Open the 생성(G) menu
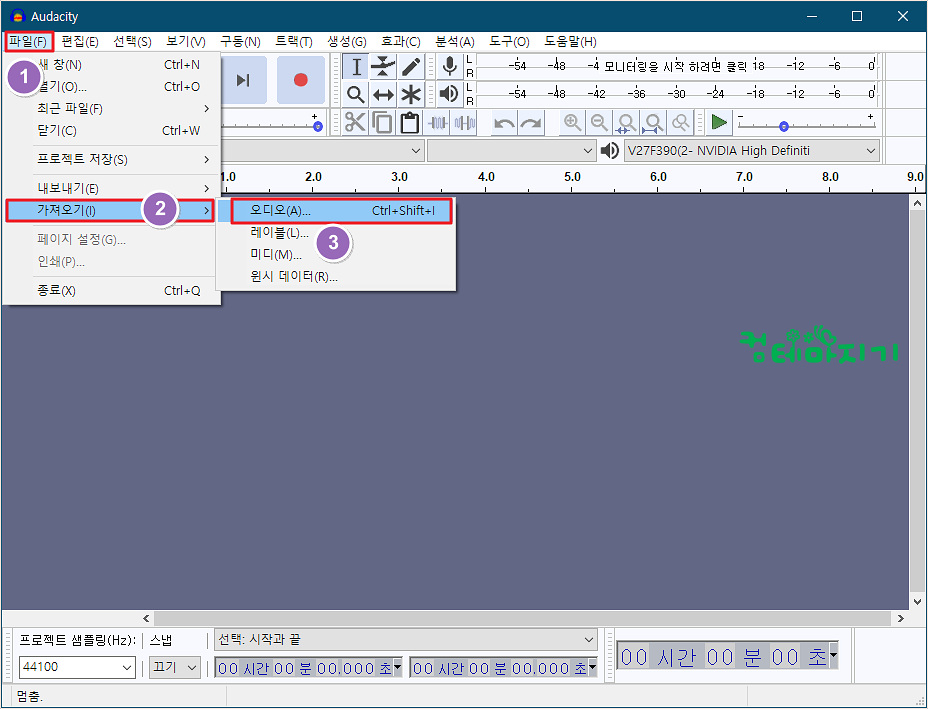 (x=347, y=41)
